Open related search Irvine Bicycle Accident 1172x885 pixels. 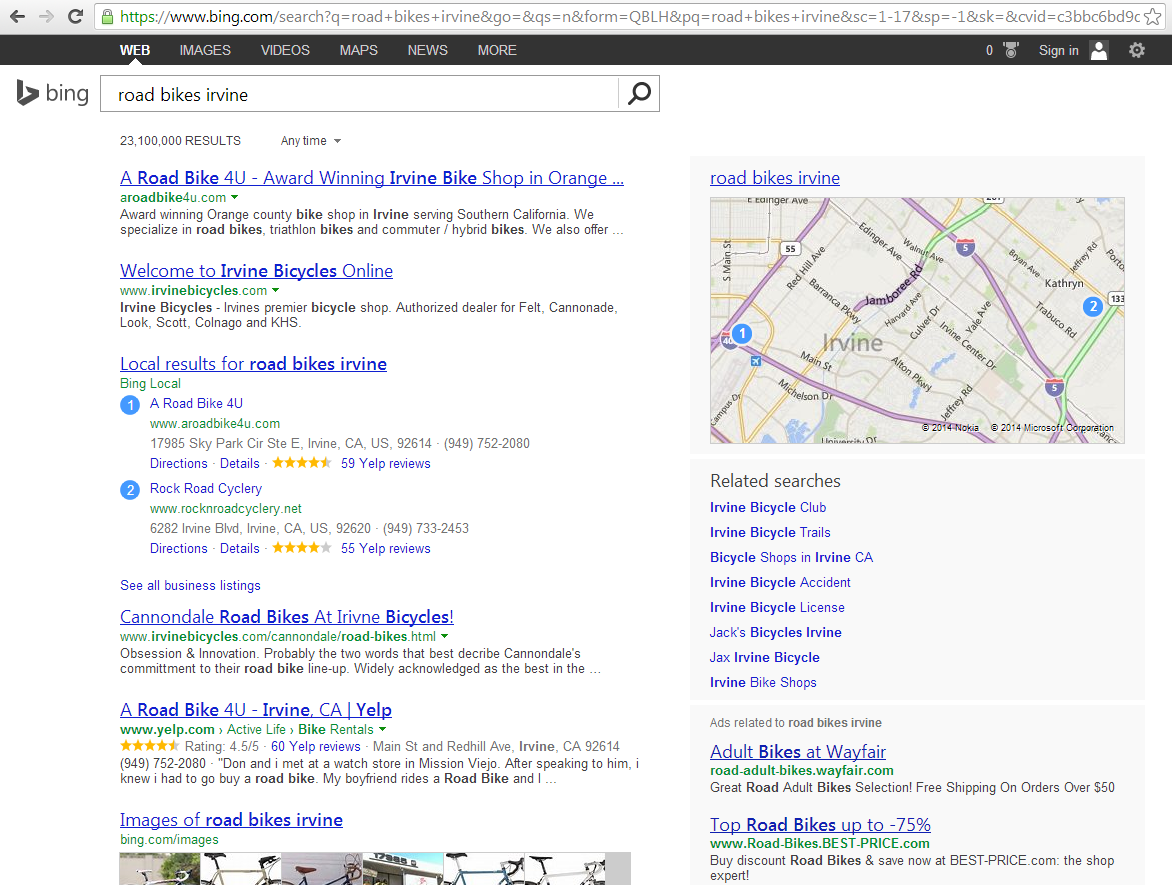point(780,582)
